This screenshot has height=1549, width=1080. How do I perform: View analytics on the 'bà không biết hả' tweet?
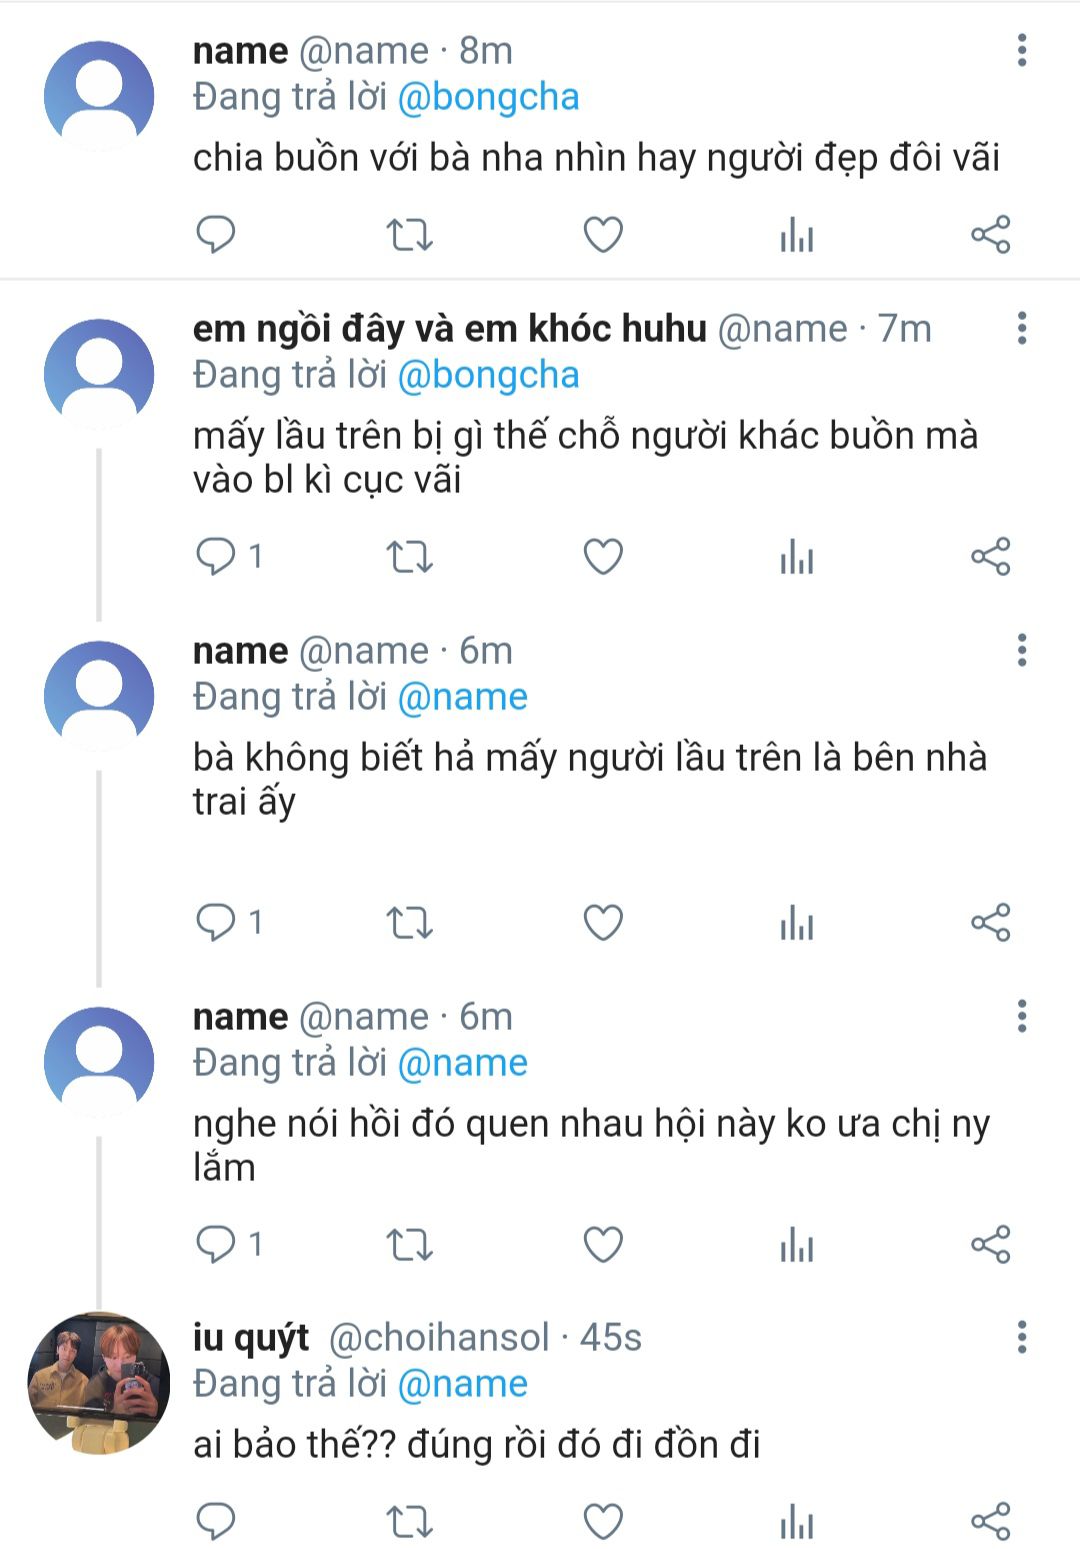click(796, 923)
